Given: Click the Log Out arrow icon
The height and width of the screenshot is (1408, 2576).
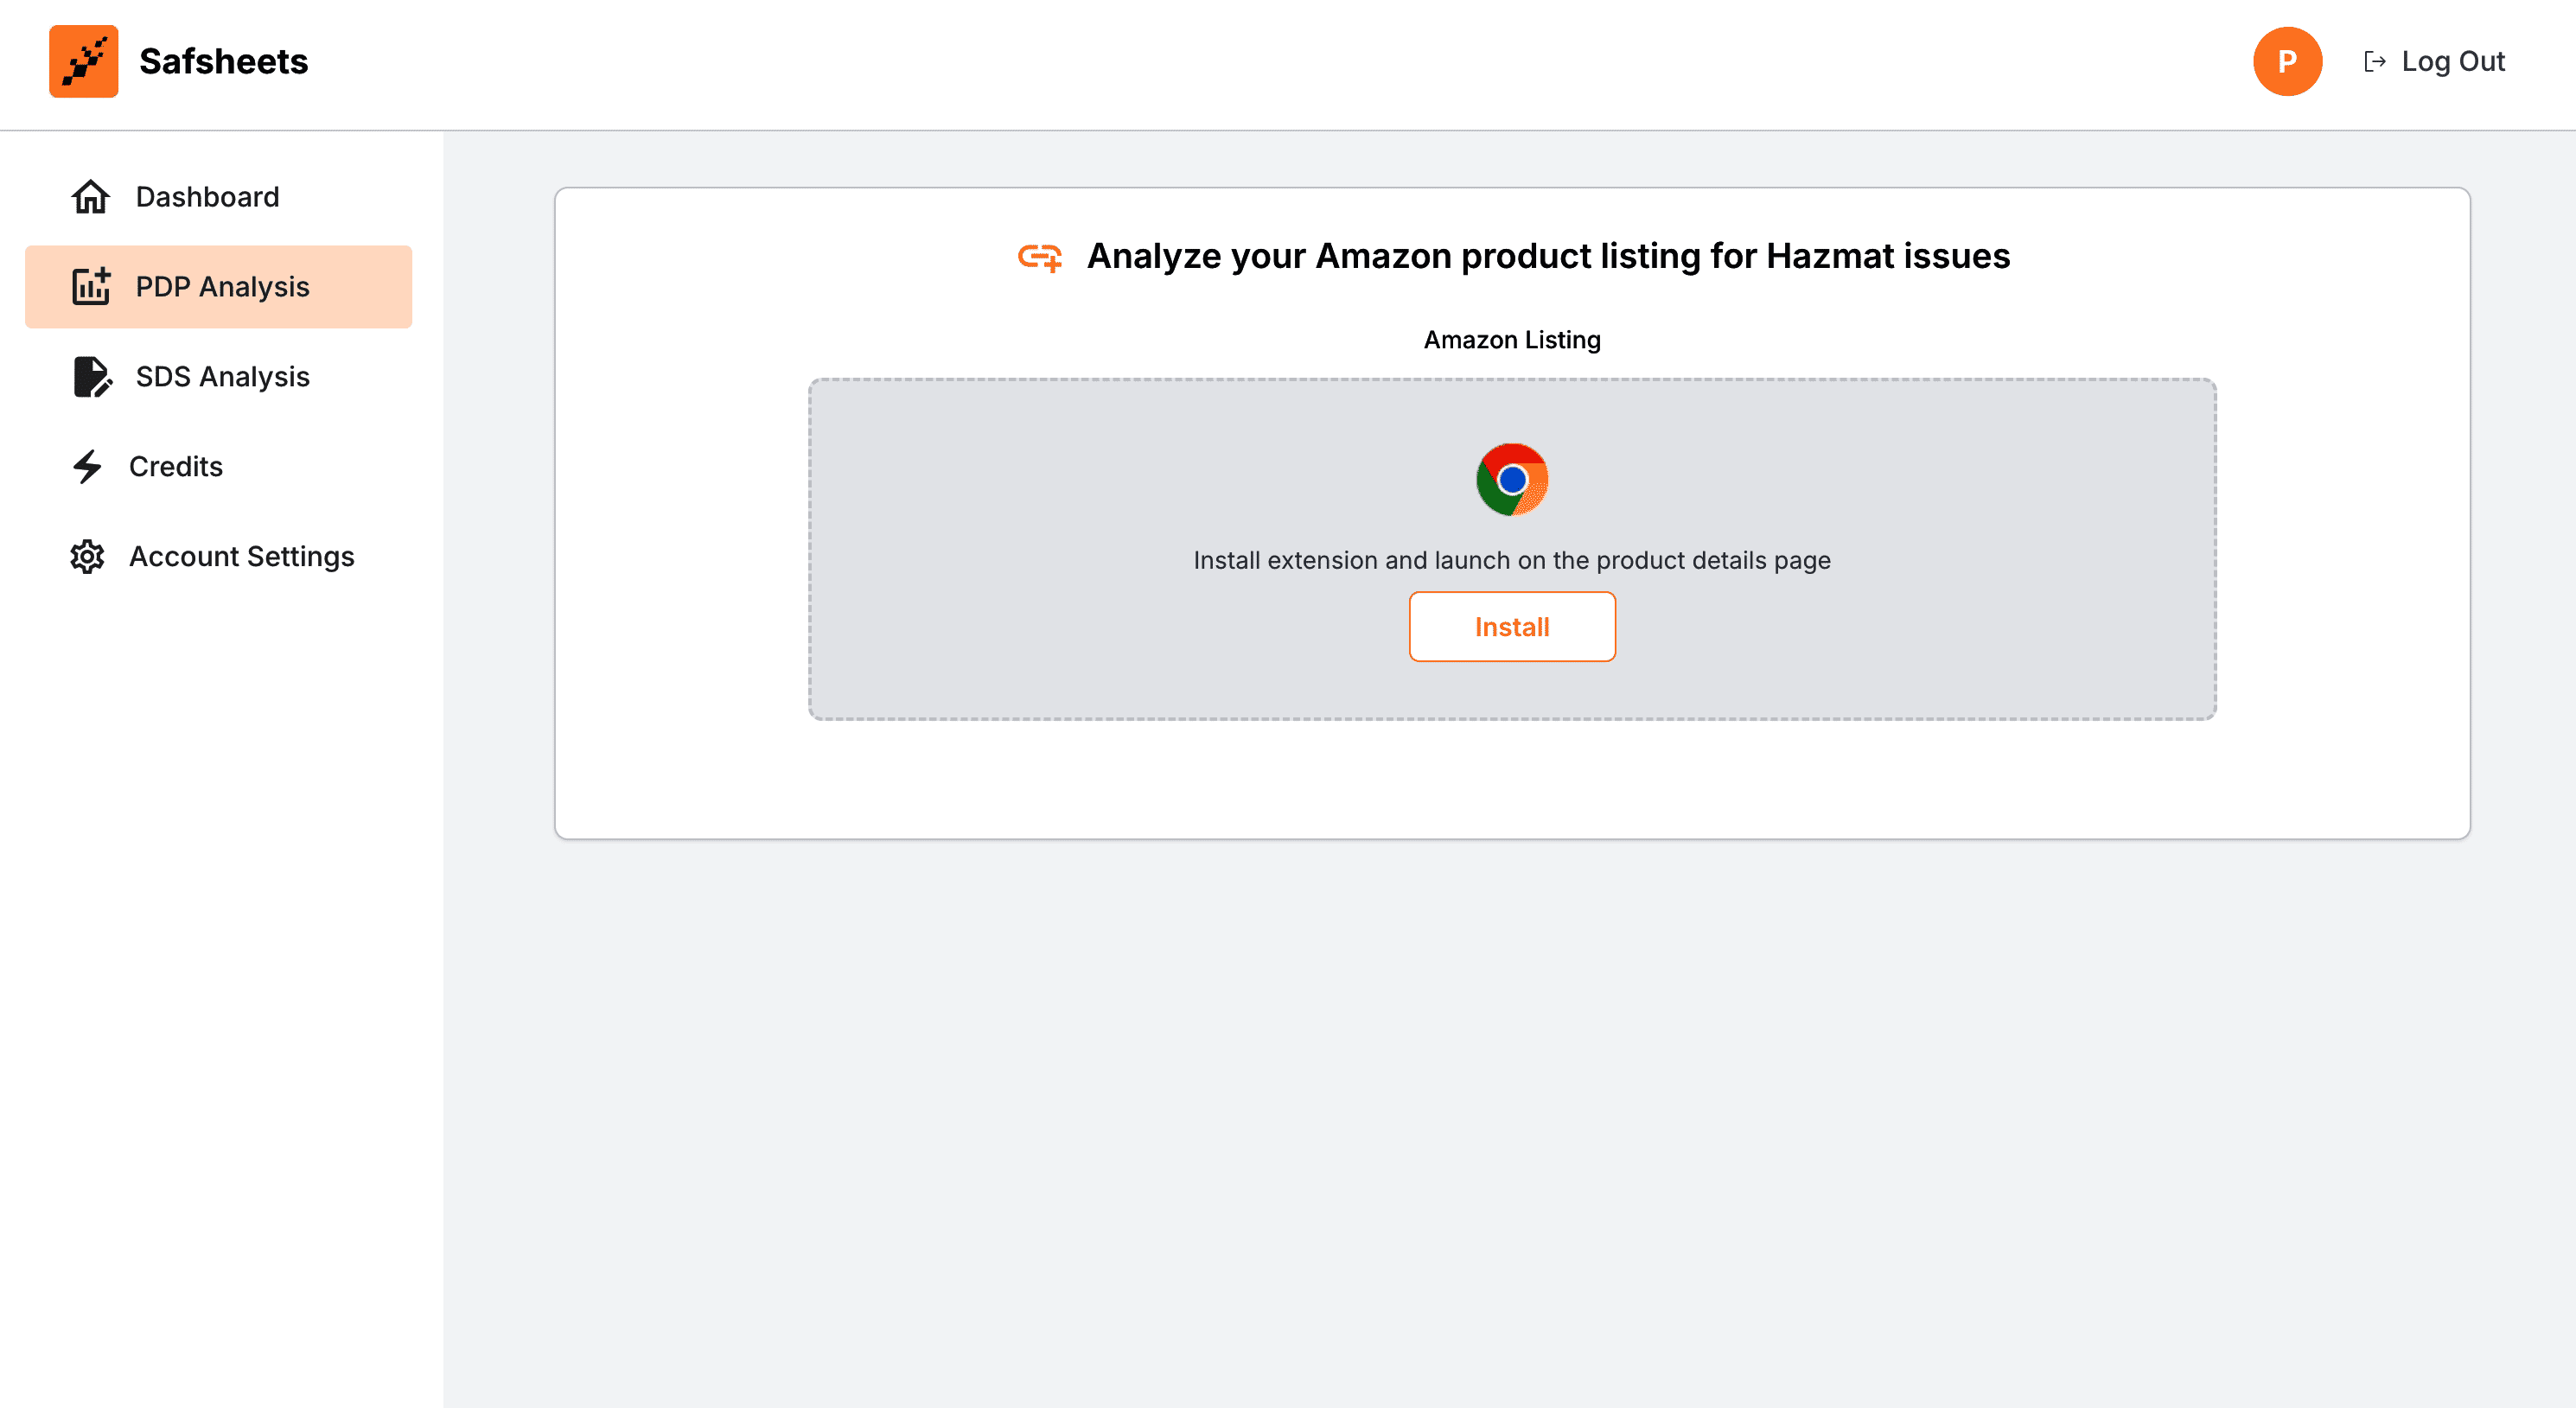Looking at the screenshot, I should [2374, 62].
